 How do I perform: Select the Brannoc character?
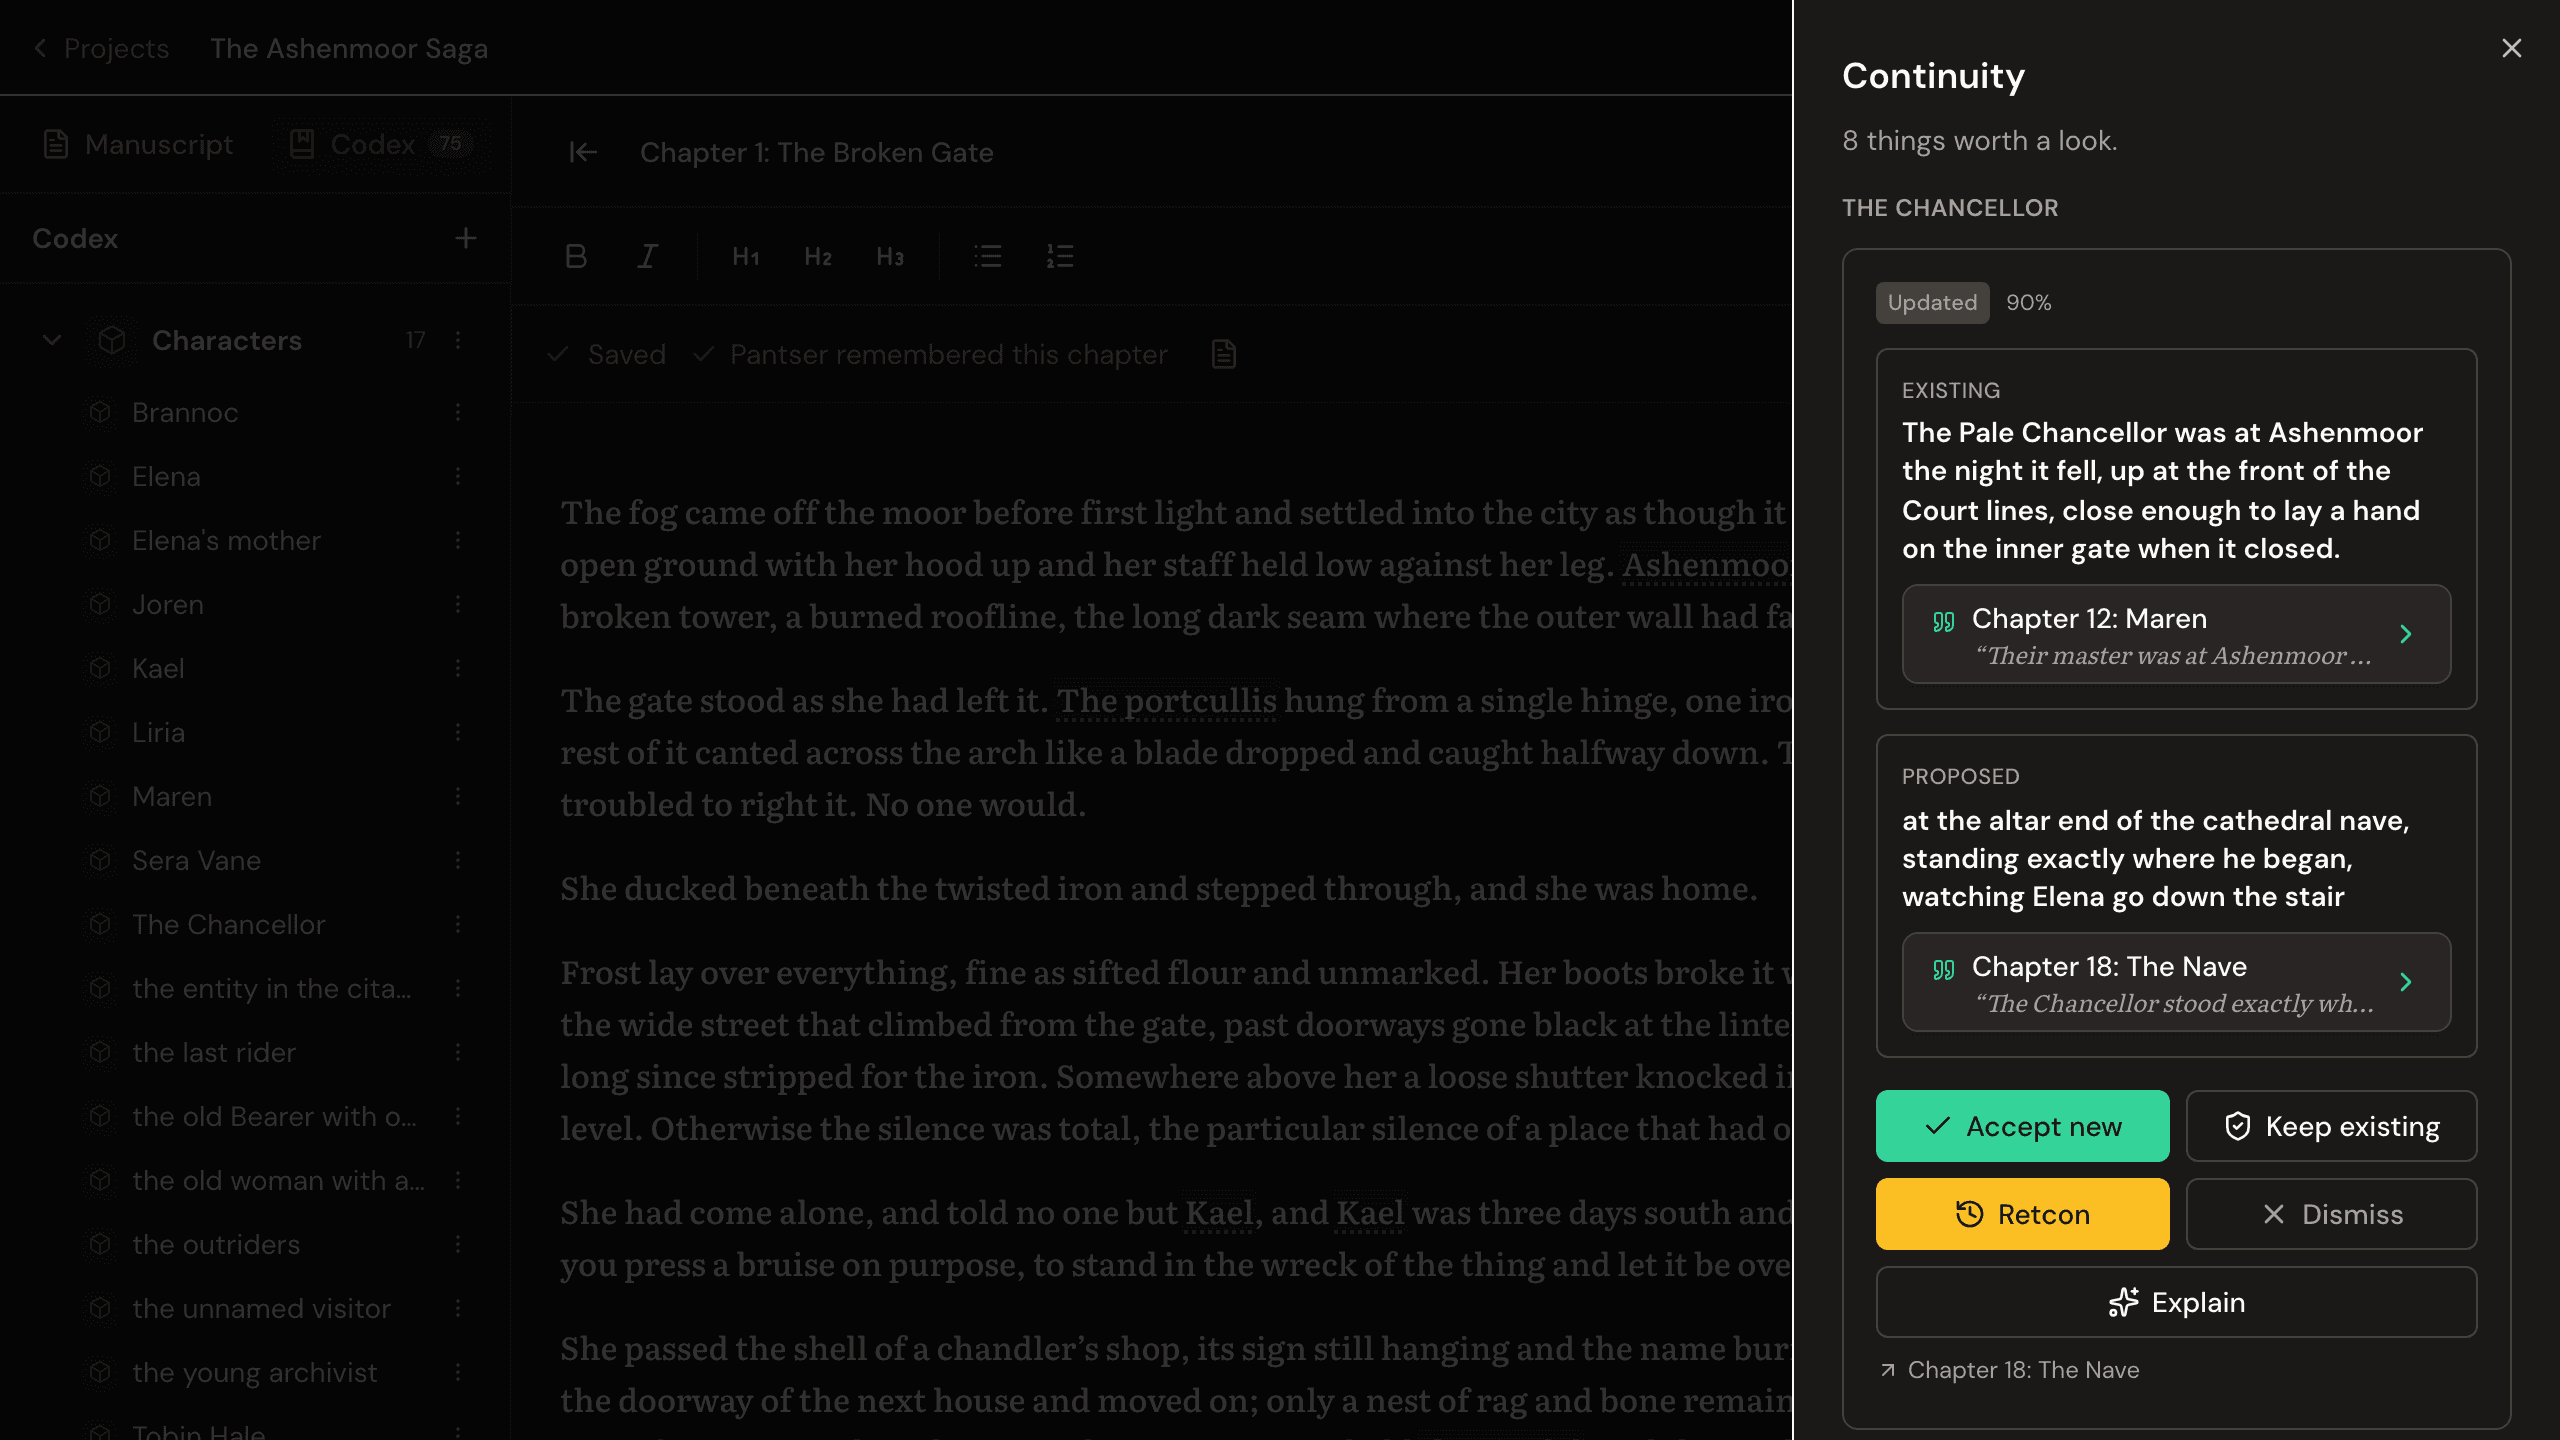tap(185, 412)
